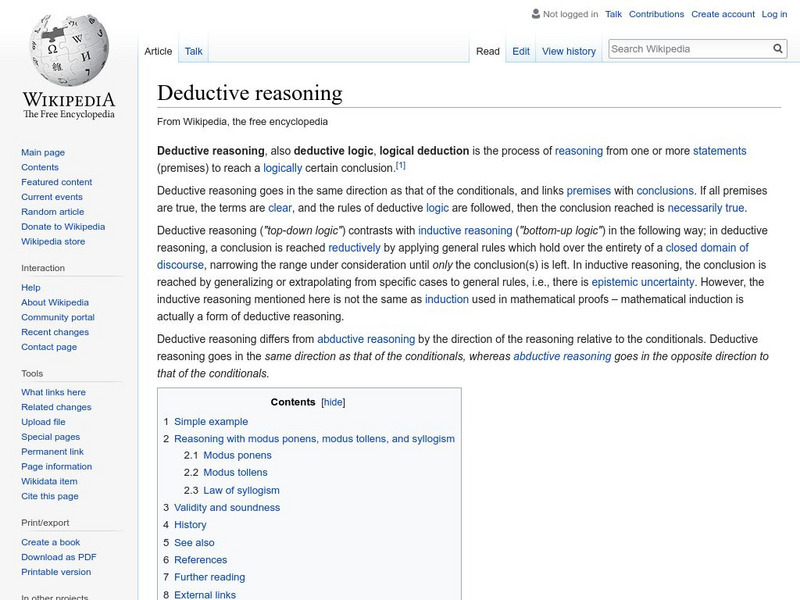Open the View history tab
Screen dimensions: 800x600
coord(569,51)
